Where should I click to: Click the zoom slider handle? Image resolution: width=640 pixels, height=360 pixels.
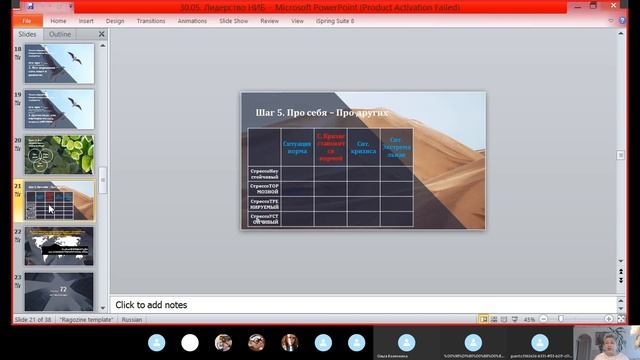[x=561, y=319]
